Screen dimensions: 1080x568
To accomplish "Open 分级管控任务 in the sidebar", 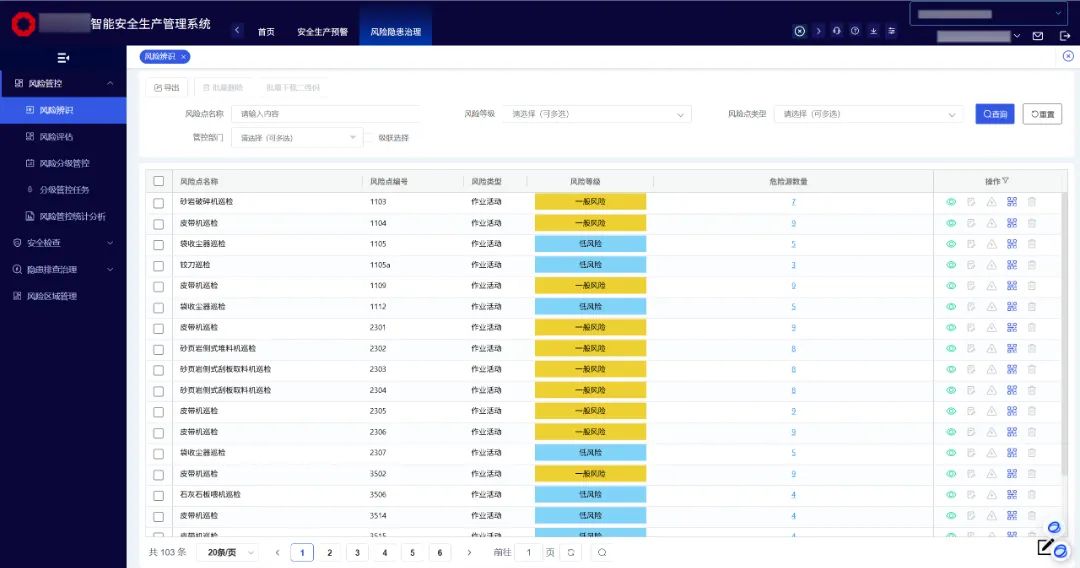I will pos(63,189).
